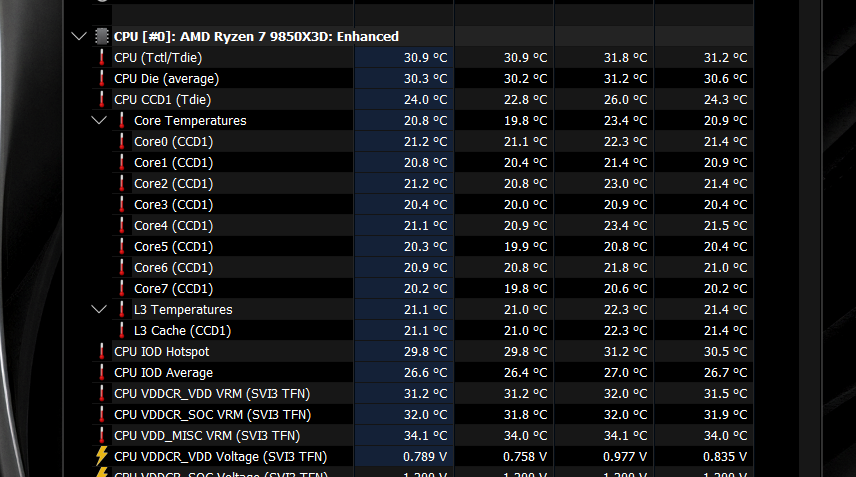The width and height of the screenshot is (856, 477).
Task: Click thermometer icon for CPU IOD Average
Action: 102,373
